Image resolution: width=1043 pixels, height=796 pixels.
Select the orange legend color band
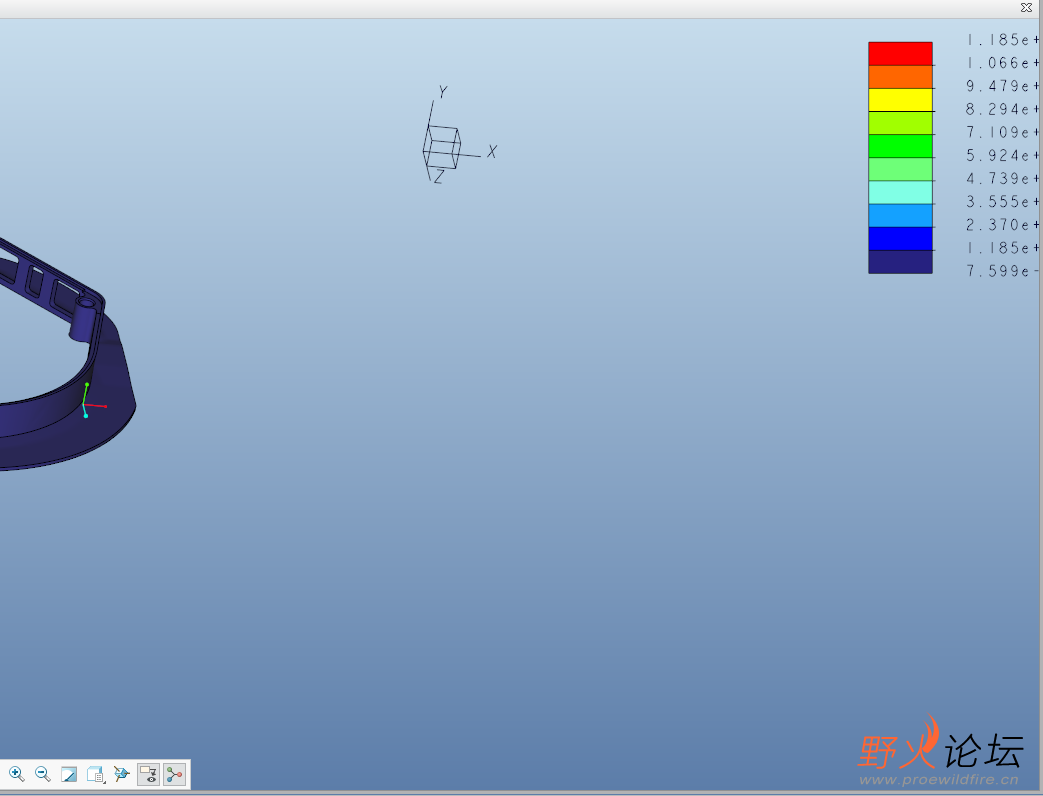[x=900, y=76]
